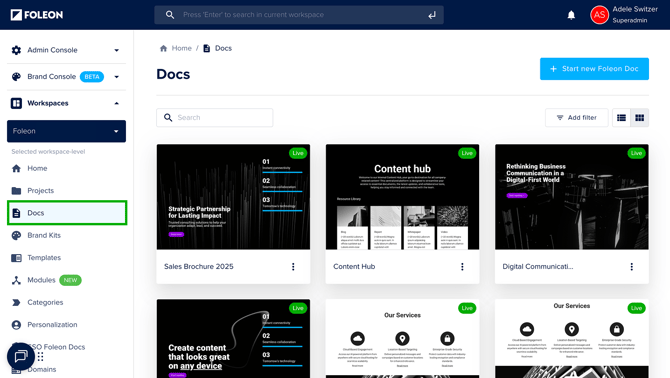Open the notifications bell

tap(571, 15)
